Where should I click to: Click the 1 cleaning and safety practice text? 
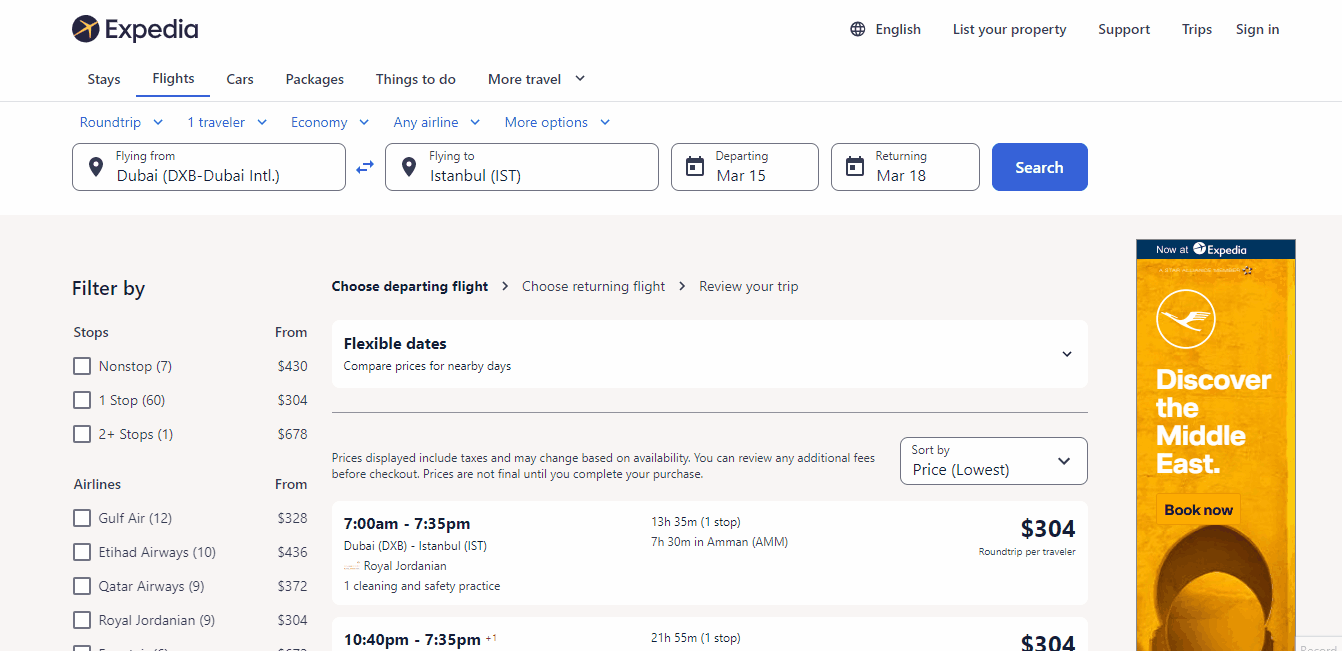(422, 586)
